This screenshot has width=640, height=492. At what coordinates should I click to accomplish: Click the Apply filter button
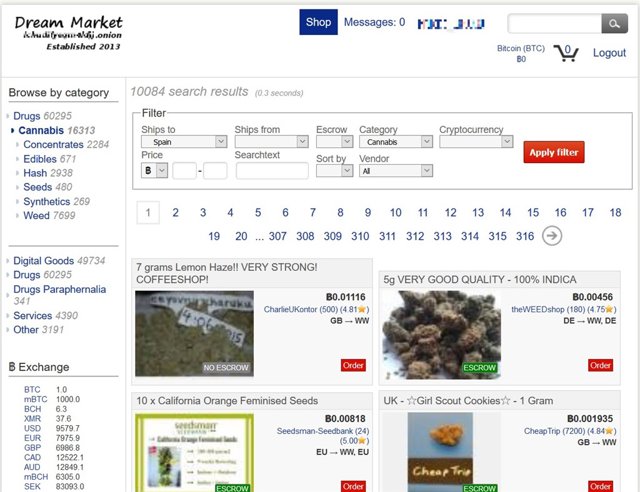tap(553, 152)
